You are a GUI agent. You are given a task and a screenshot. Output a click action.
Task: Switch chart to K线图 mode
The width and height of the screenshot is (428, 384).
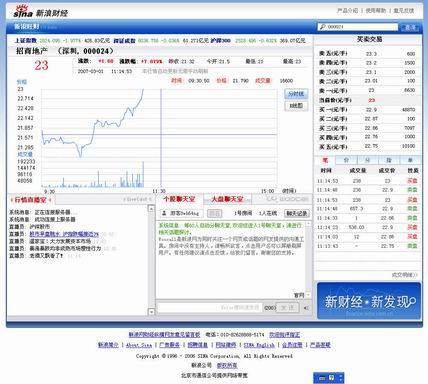(x=296, y=106)
